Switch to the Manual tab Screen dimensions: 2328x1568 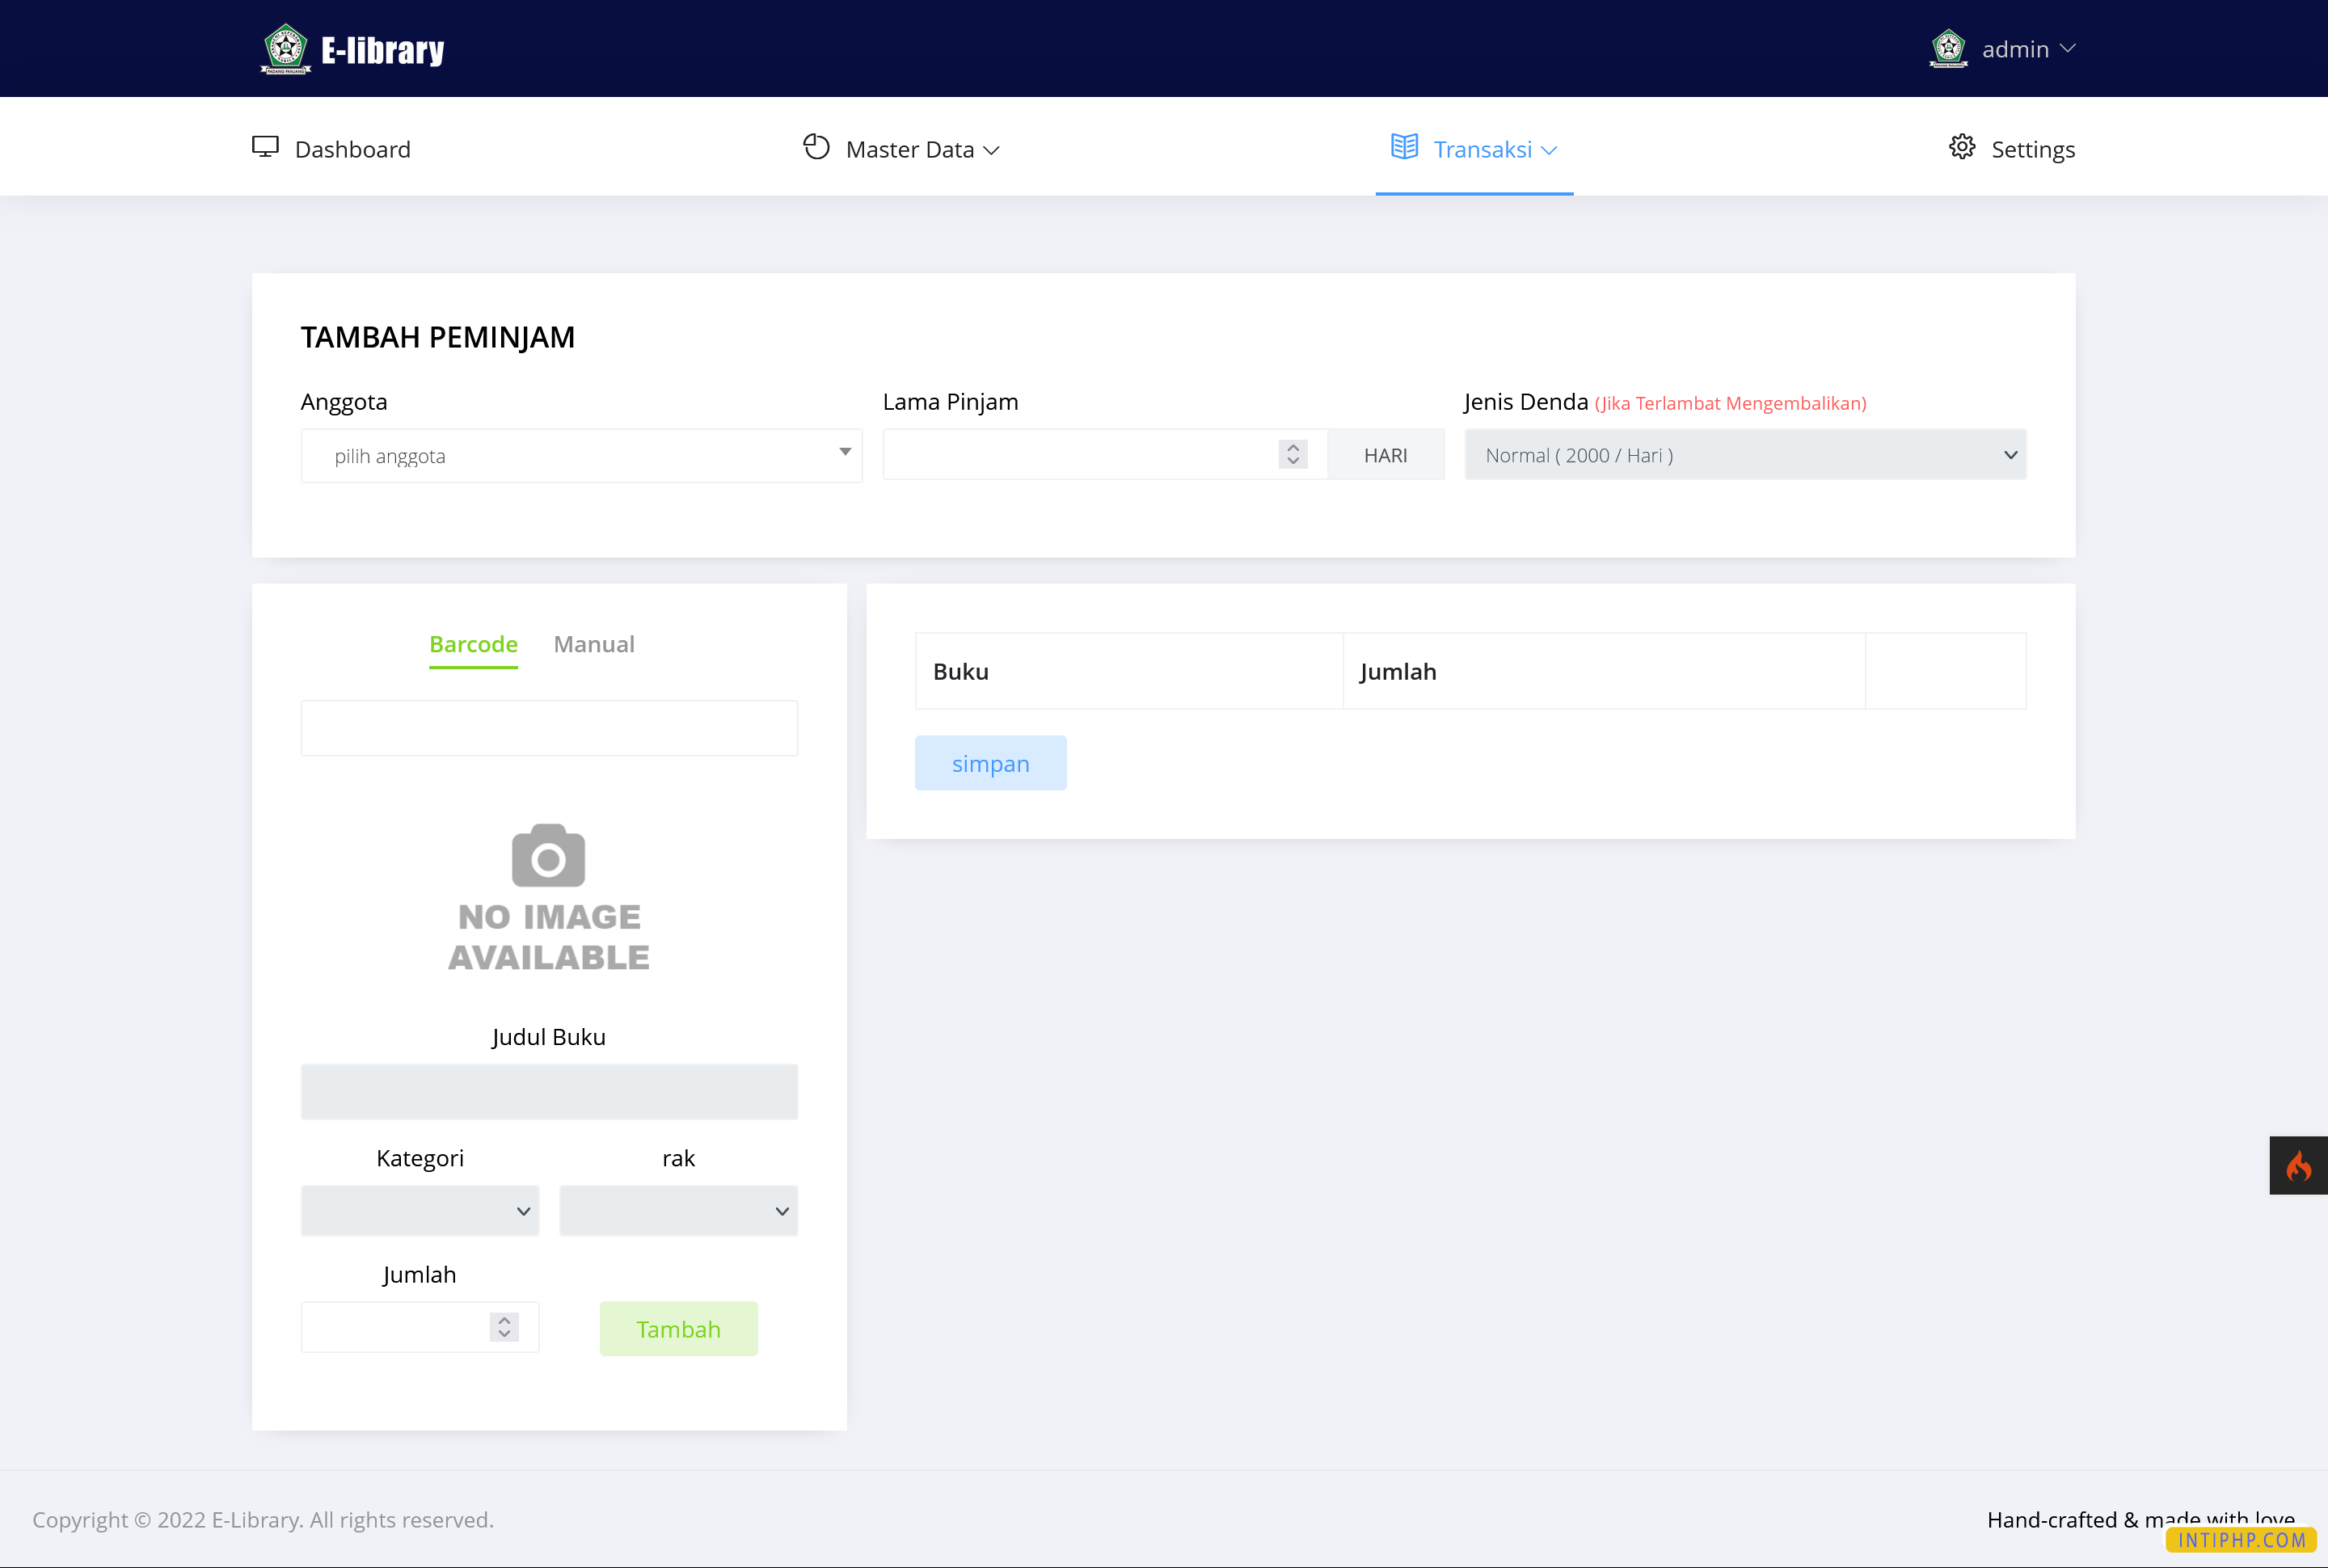click(594, 644)
